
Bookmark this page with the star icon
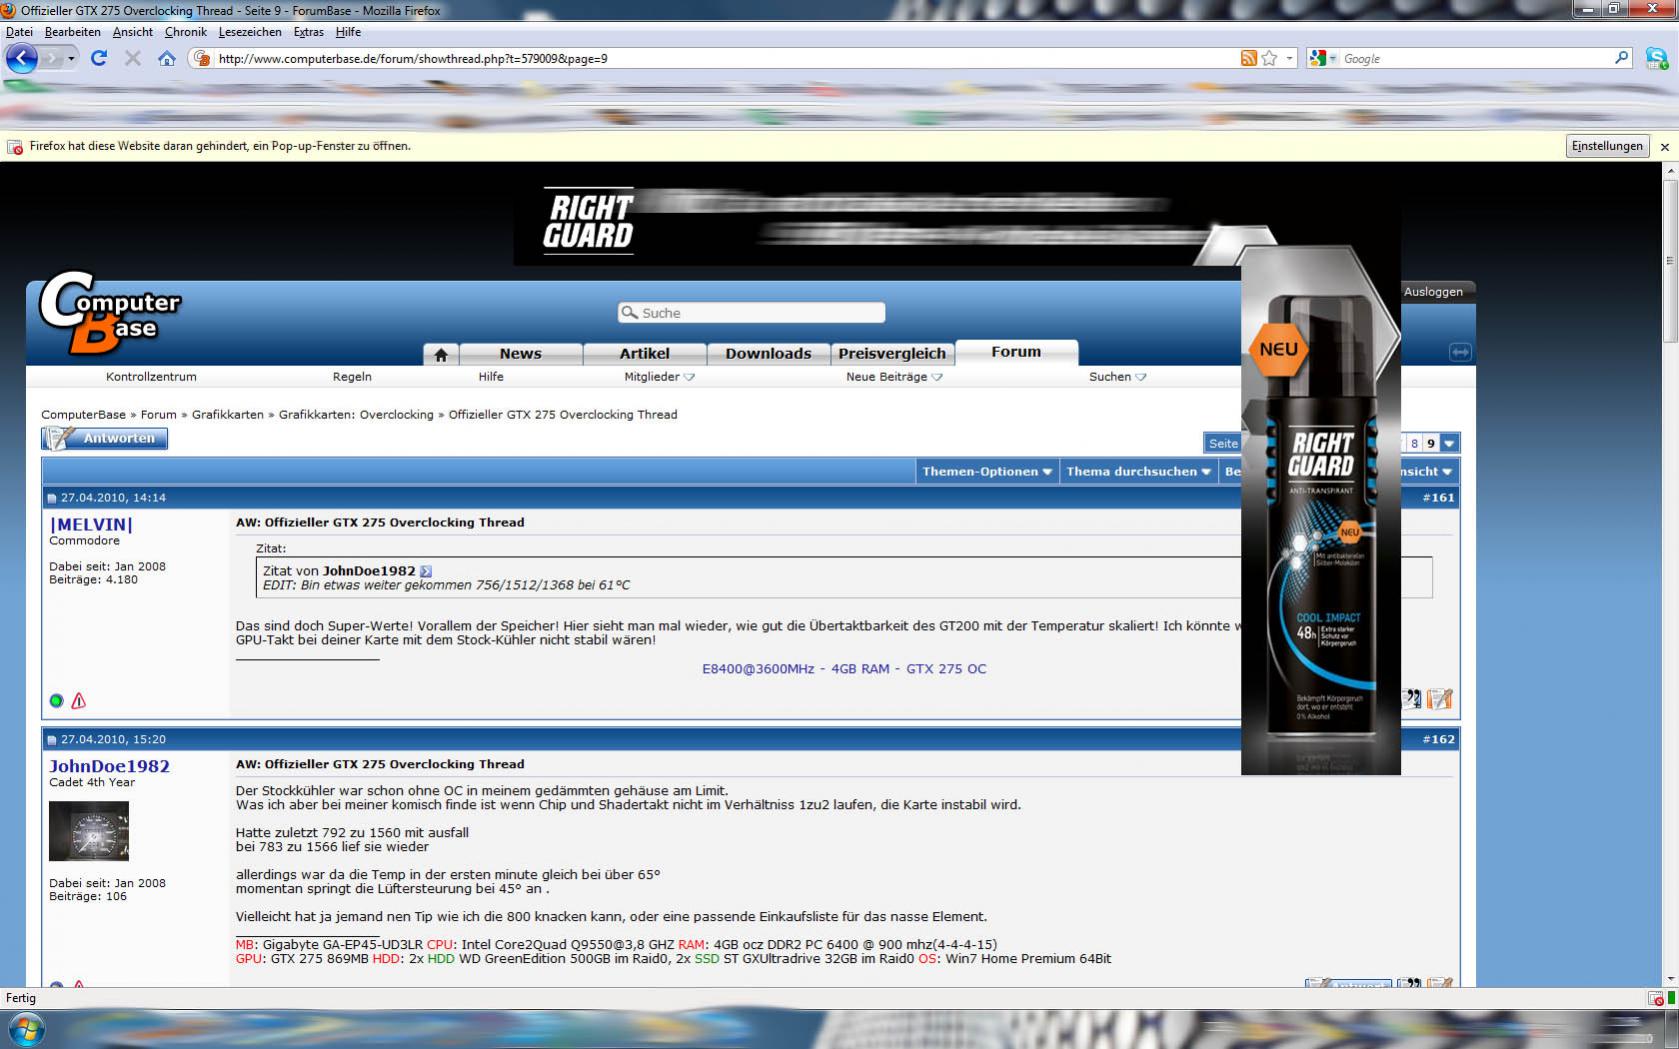[x=1270, y=58]
